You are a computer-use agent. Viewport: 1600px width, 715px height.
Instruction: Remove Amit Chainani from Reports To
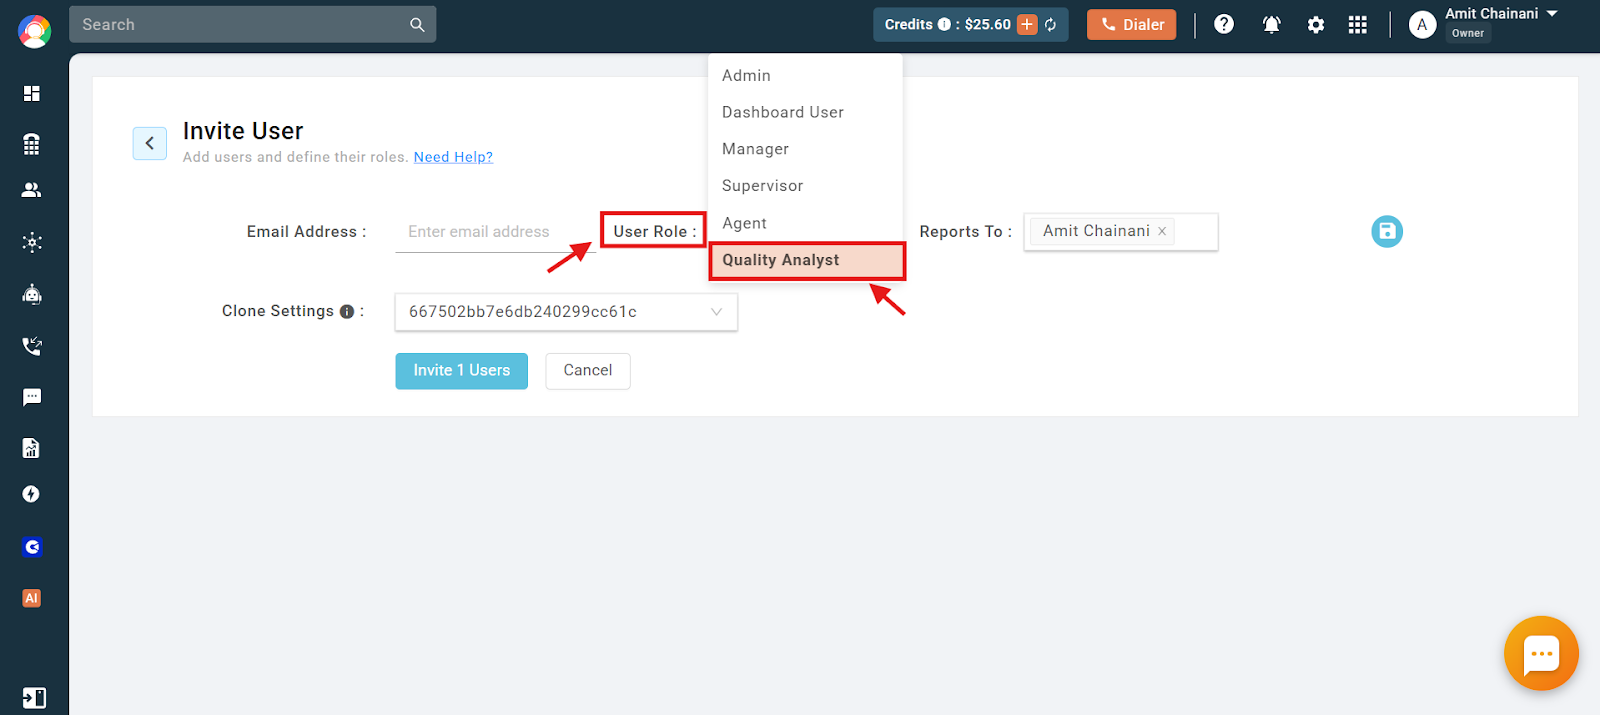coord(1162,231)
